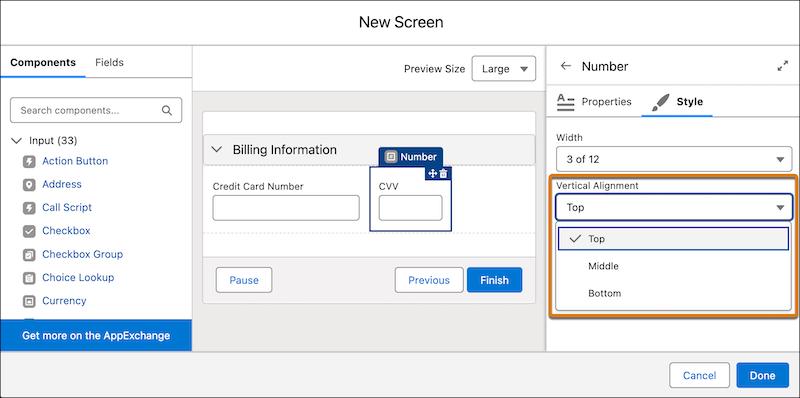Image resolution: width=800 pixels, height=398 pixels.
Task: Collapse the Input (33) components group
Action: (16, 140)
